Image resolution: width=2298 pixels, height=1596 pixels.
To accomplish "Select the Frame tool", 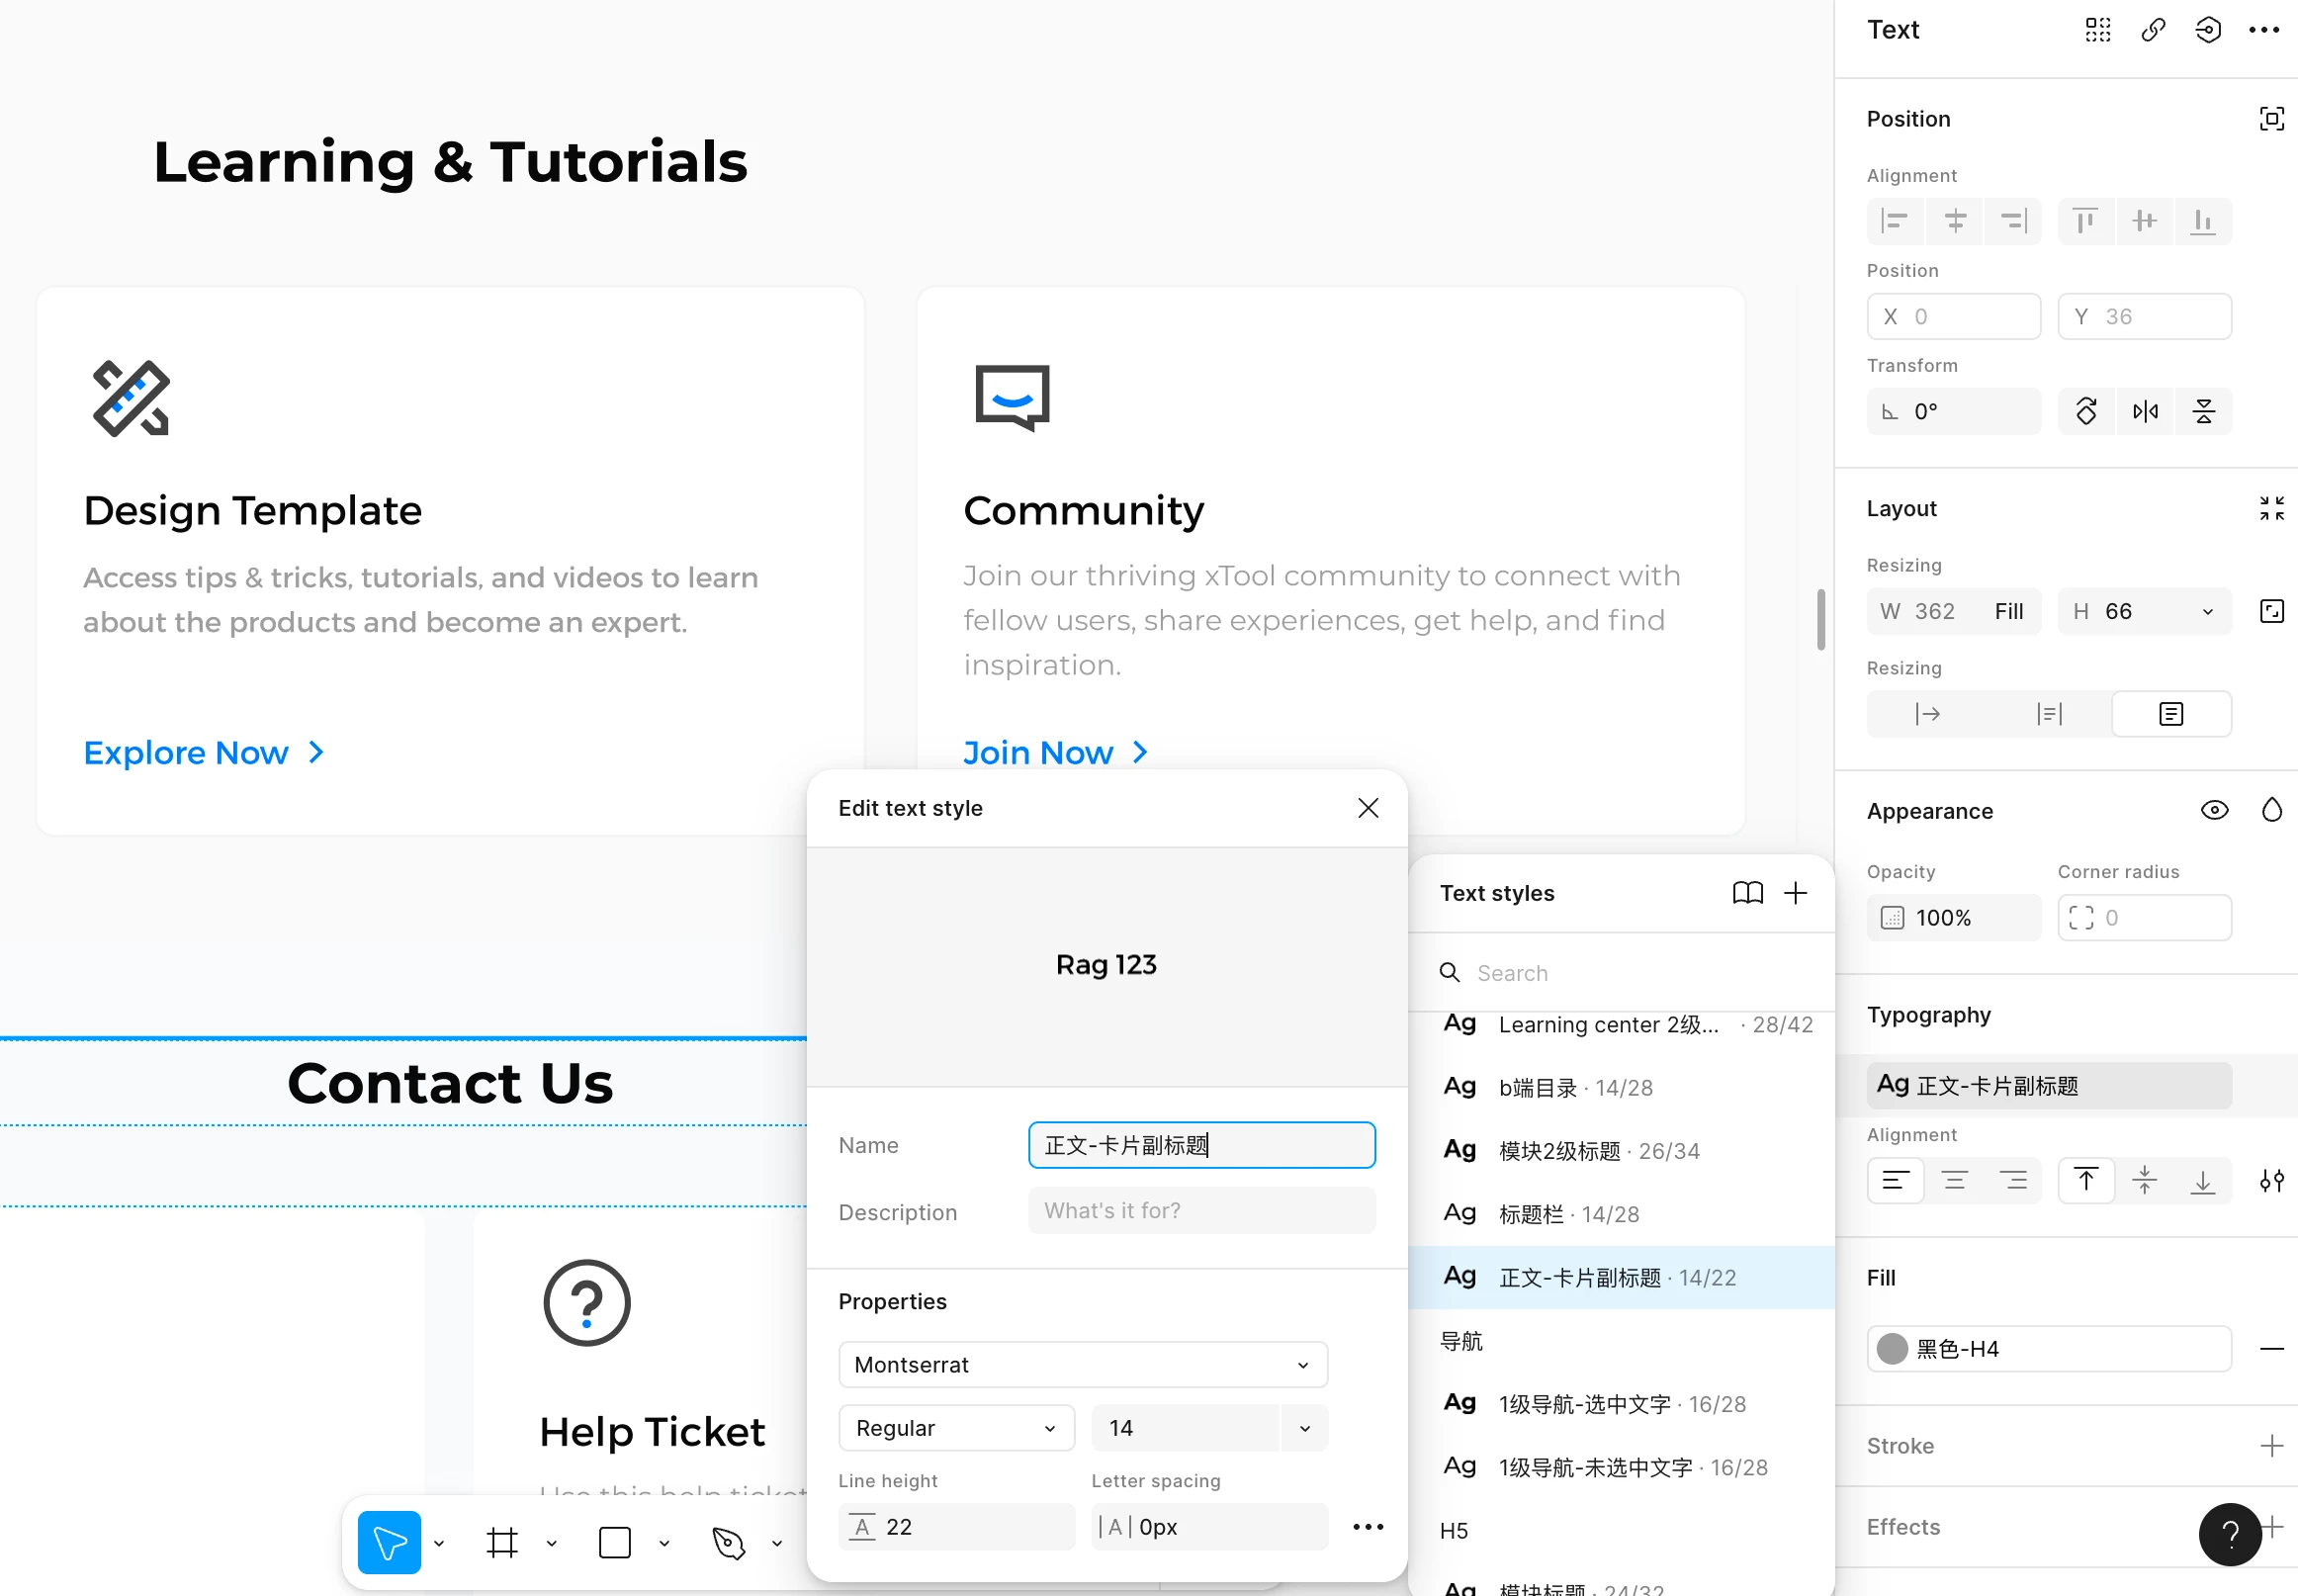I will click(x=502, y=1542).
